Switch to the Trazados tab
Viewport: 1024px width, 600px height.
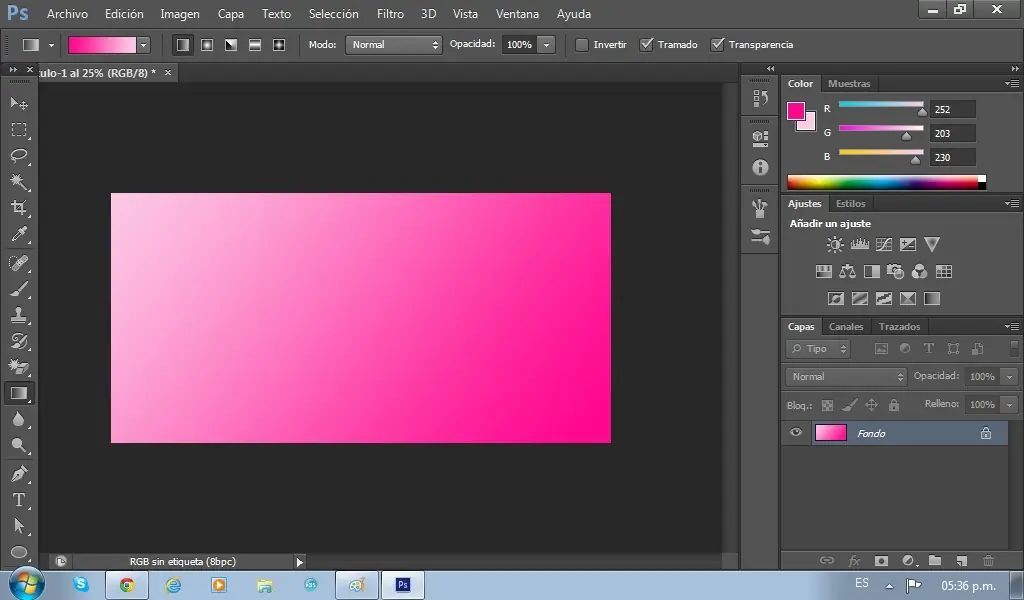tap(899, 326)
